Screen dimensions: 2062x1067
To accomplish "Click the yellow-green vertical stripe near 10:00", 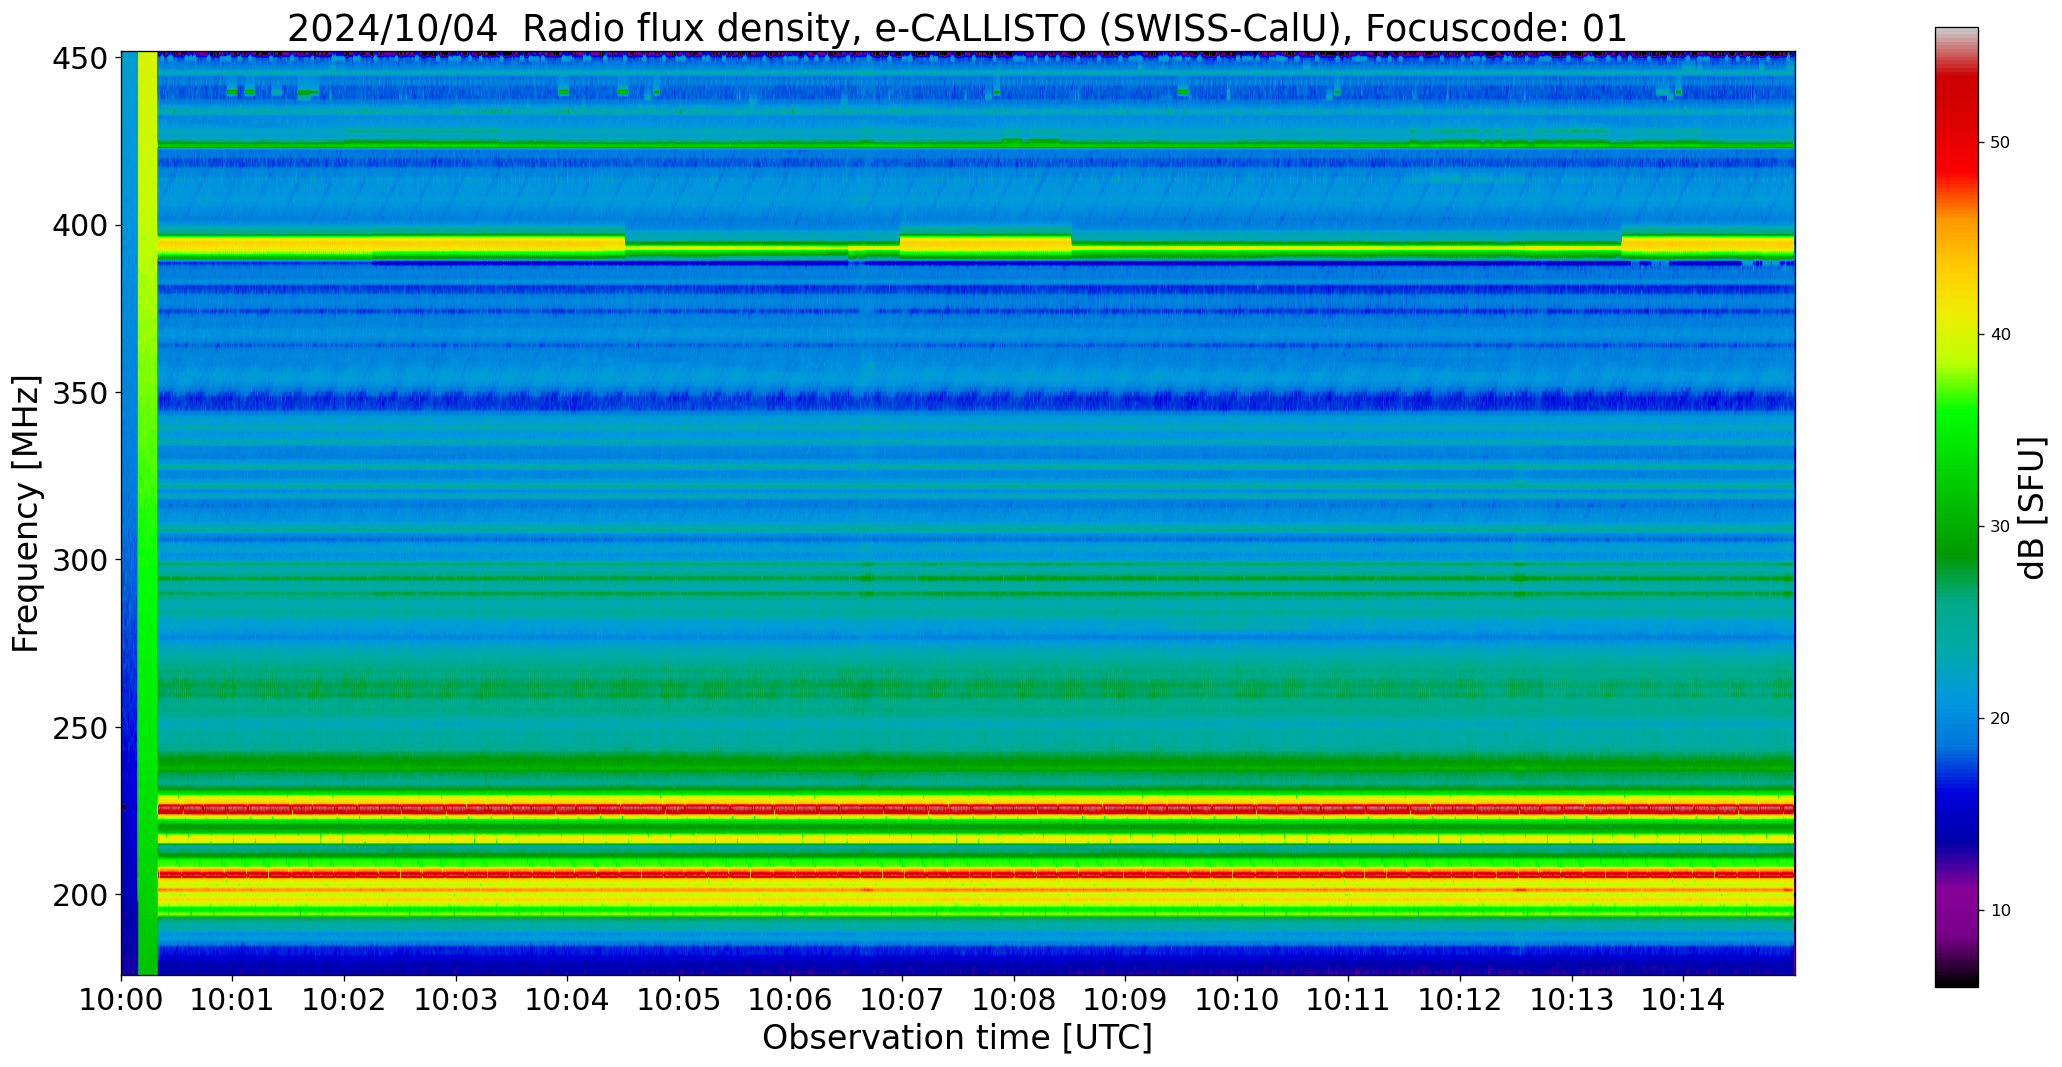I will click(147, 513).
